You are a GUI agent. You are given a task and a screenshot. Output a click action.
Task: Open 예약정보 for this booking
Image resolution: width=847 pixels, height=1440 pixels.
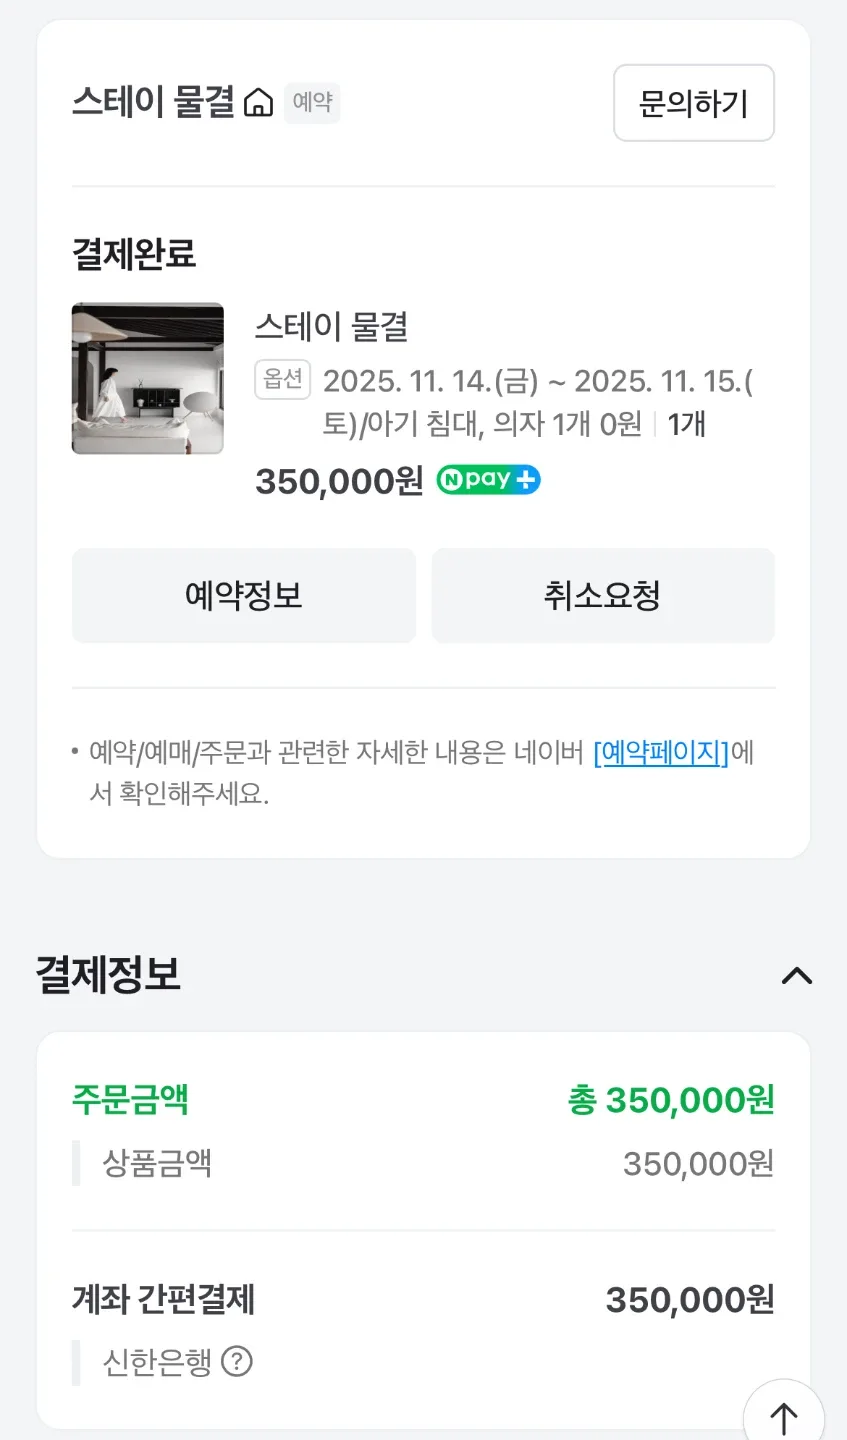243,596
